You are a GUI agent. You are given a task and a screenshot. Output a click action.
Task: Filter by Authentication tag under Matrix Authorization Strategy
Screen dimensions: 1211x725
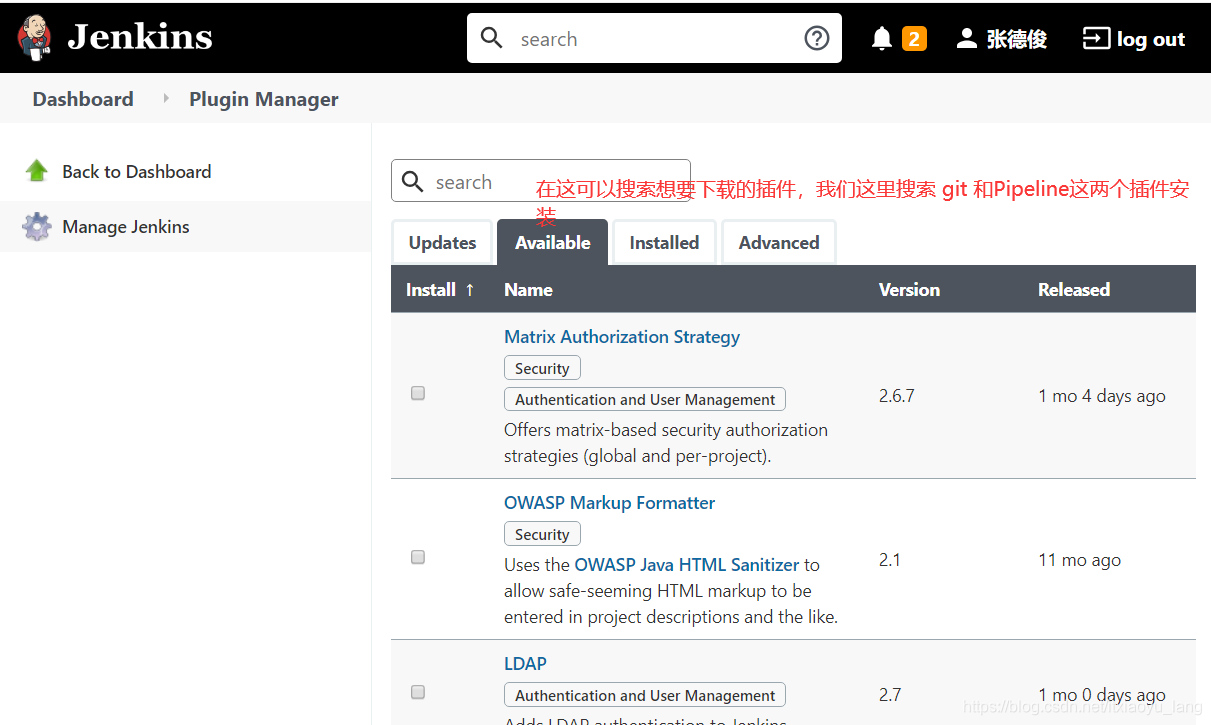pyautogui.click(x=645, y=399)
